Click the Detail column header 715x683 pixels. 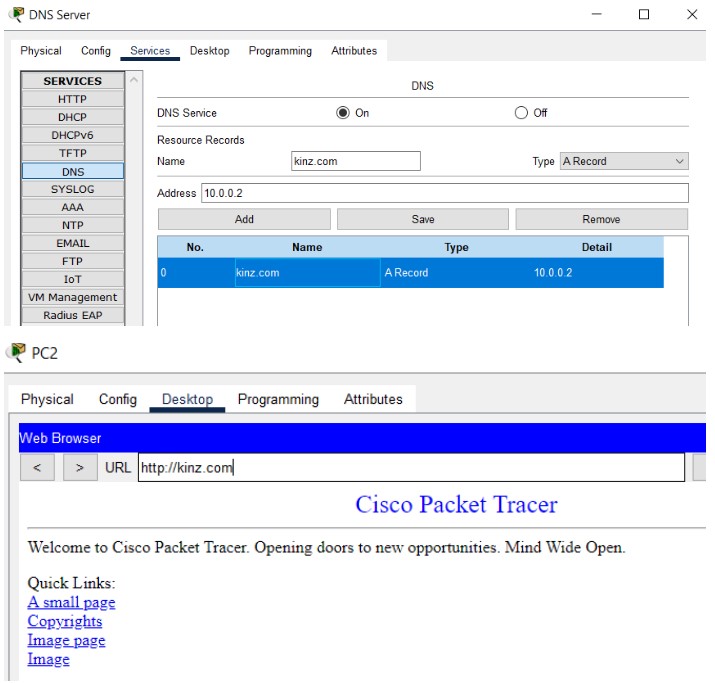click(596, 247)
